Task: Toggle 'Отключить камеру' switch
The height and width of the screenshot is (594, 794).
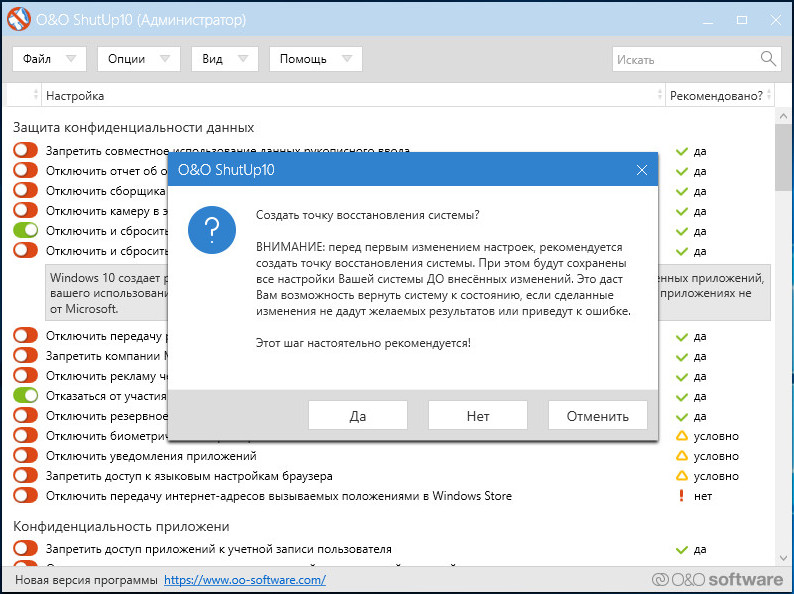Action: pos(26,210)
